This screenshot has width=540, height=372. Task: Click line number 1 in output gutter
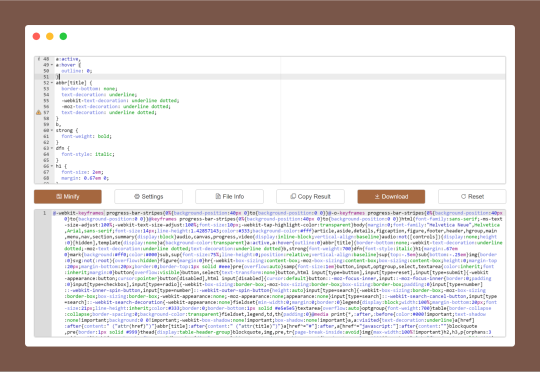(x=44, y=213)
